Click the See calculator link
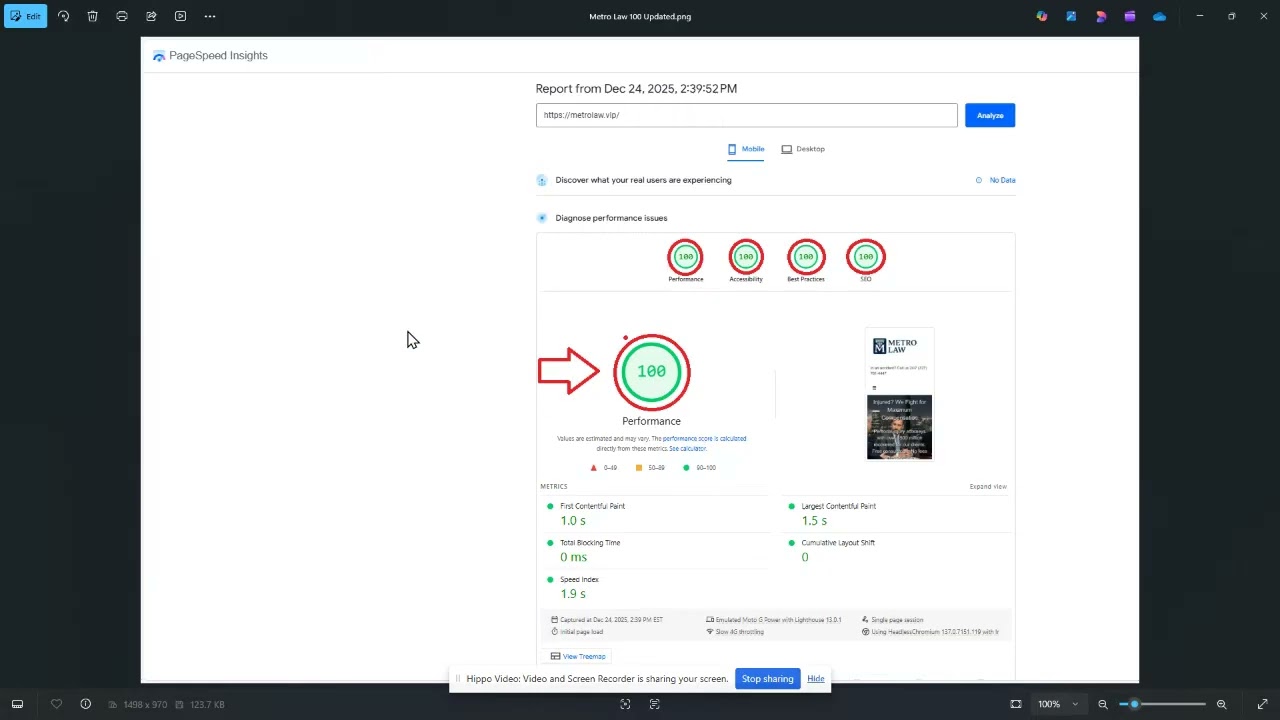 click(x=687, y=449)
